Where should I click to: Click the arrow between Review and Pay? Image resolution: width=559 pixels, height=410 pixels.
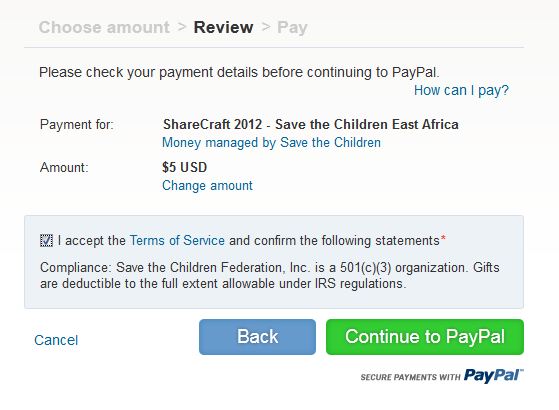tap(266, 27)
